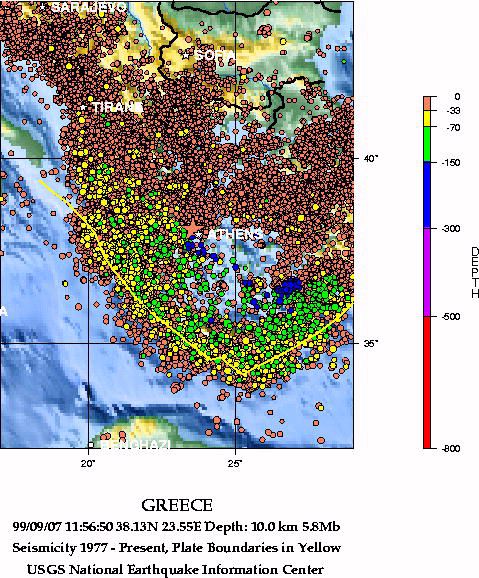Click the large orange epicenter star near Athens
479x578 pixels.
(192, 229)
